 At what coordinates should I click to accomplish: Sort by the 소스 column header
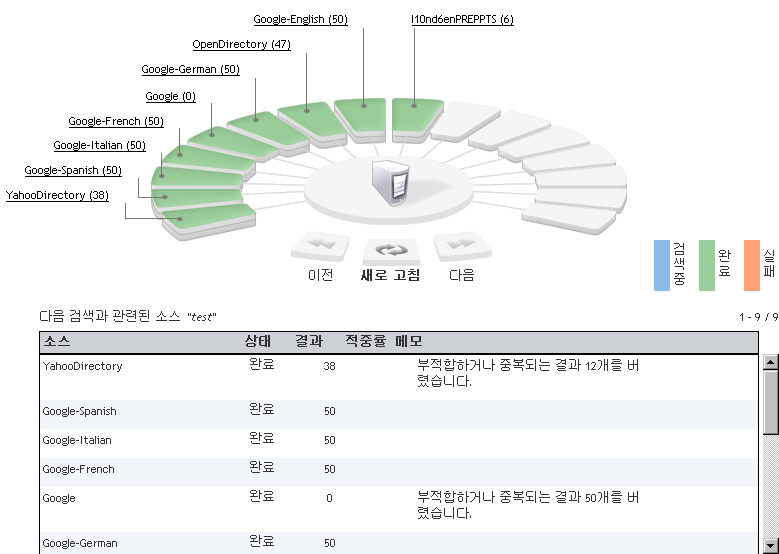coord(56,342)
